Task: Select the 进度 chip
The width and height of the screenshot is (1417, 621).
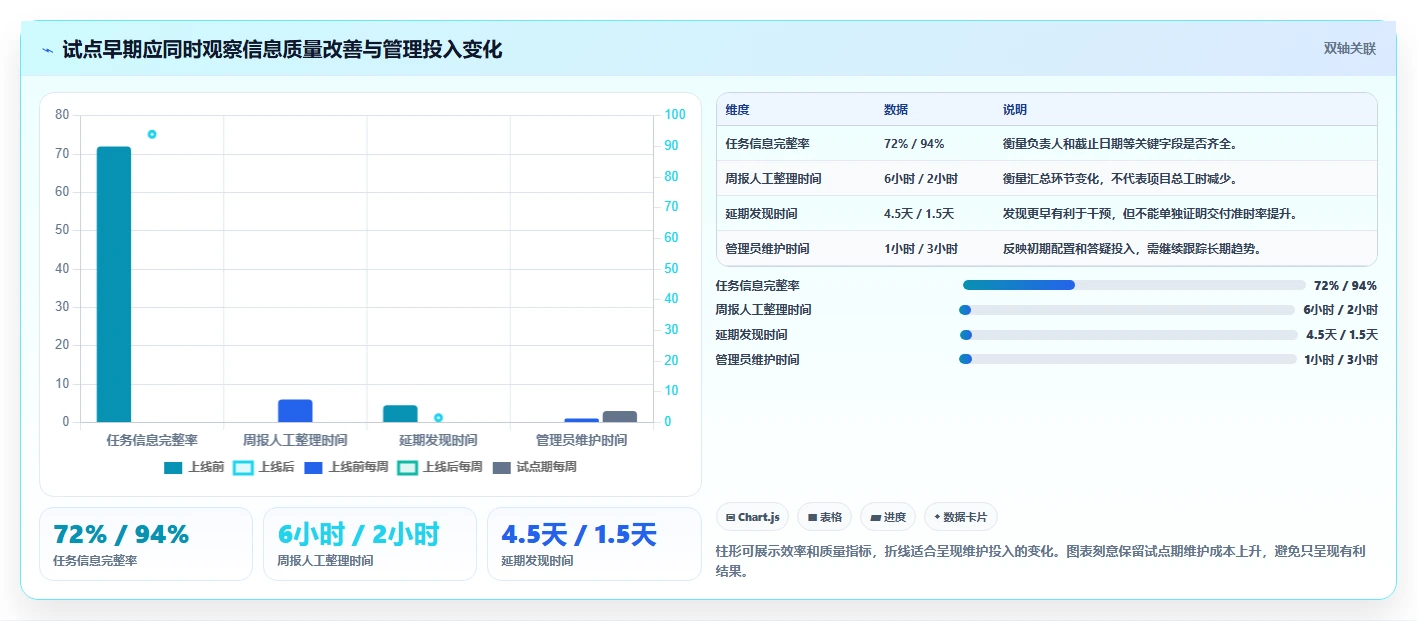Action: coord(888,517)
